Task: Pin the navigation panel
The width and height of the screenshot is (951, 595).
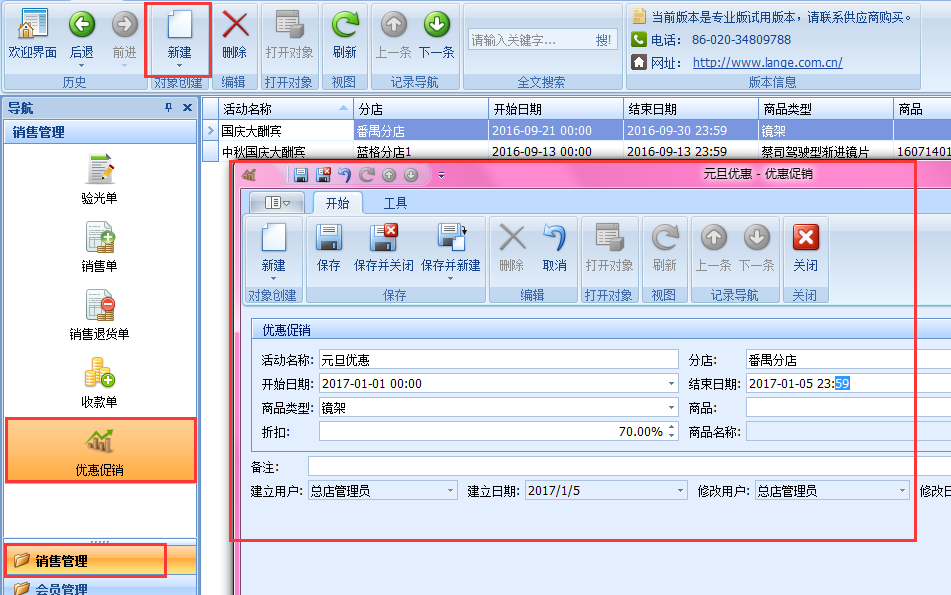Action: [168, 108]
